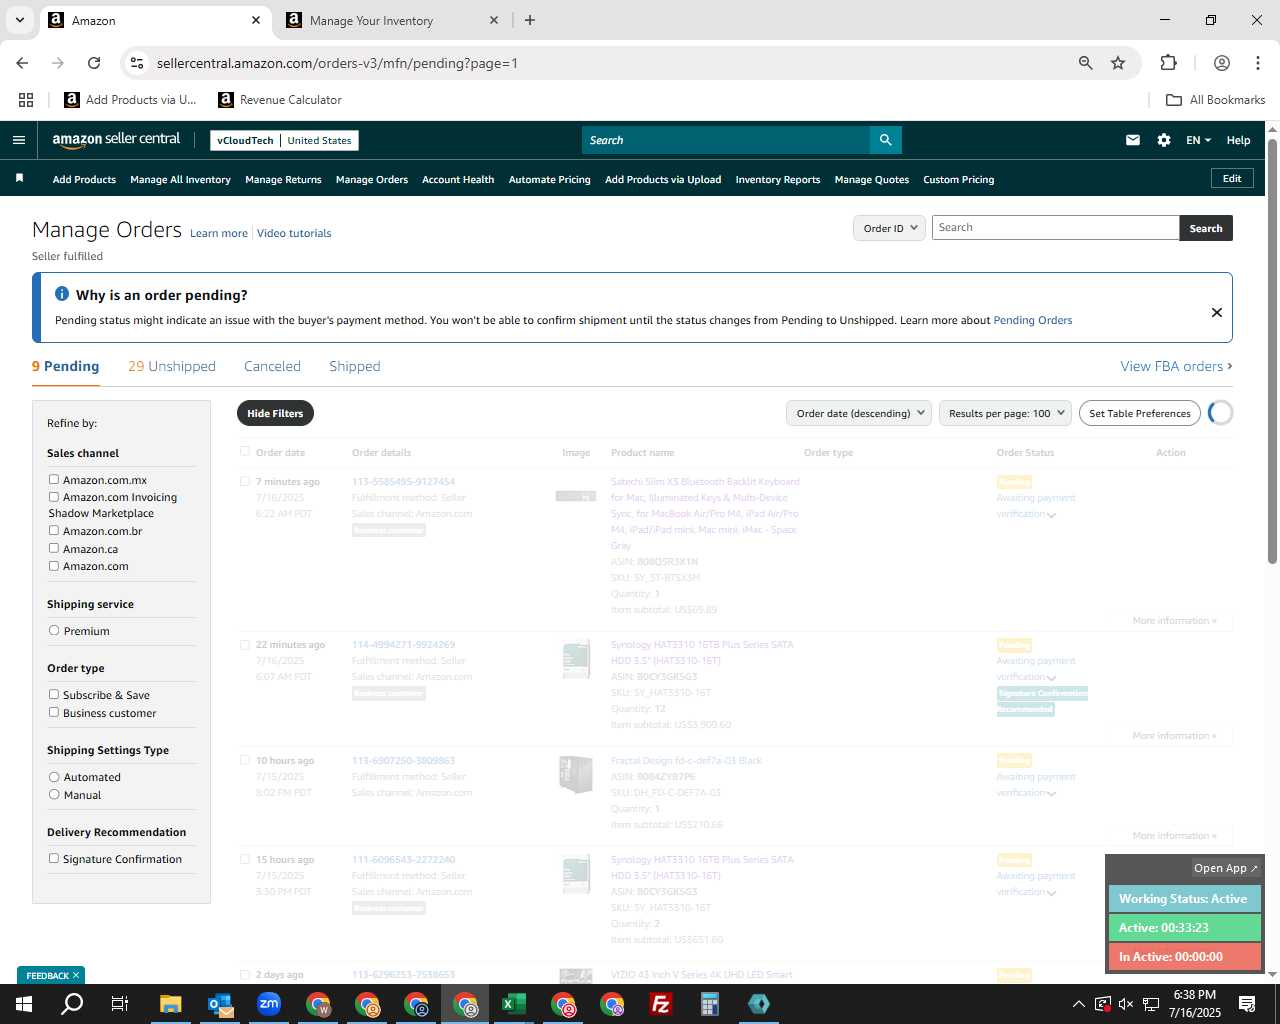The width and height of the screenshot is (1280, 1024).
Task: Check the Amazon.ca sales channel filter
Action: 54,548
